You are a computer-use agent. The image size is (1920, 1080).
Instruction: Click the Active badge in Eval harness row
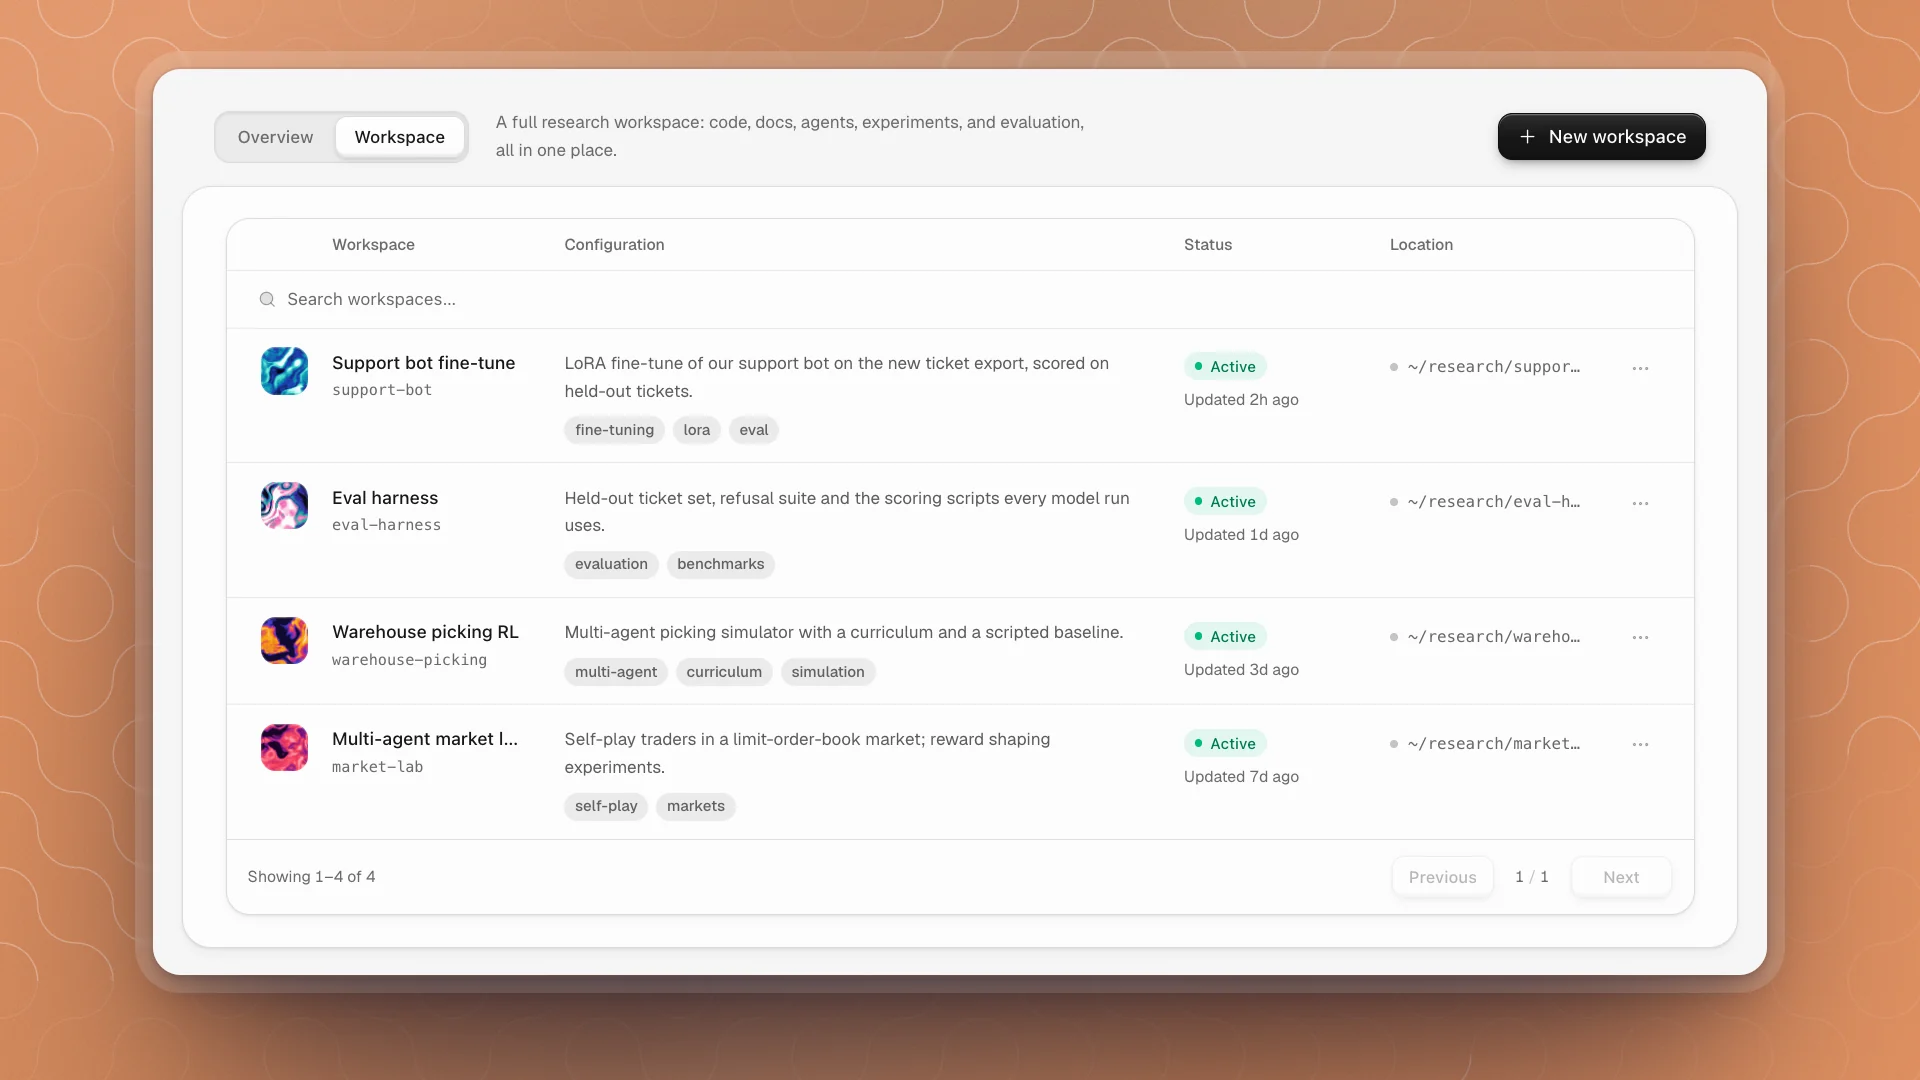point(1225,501)
